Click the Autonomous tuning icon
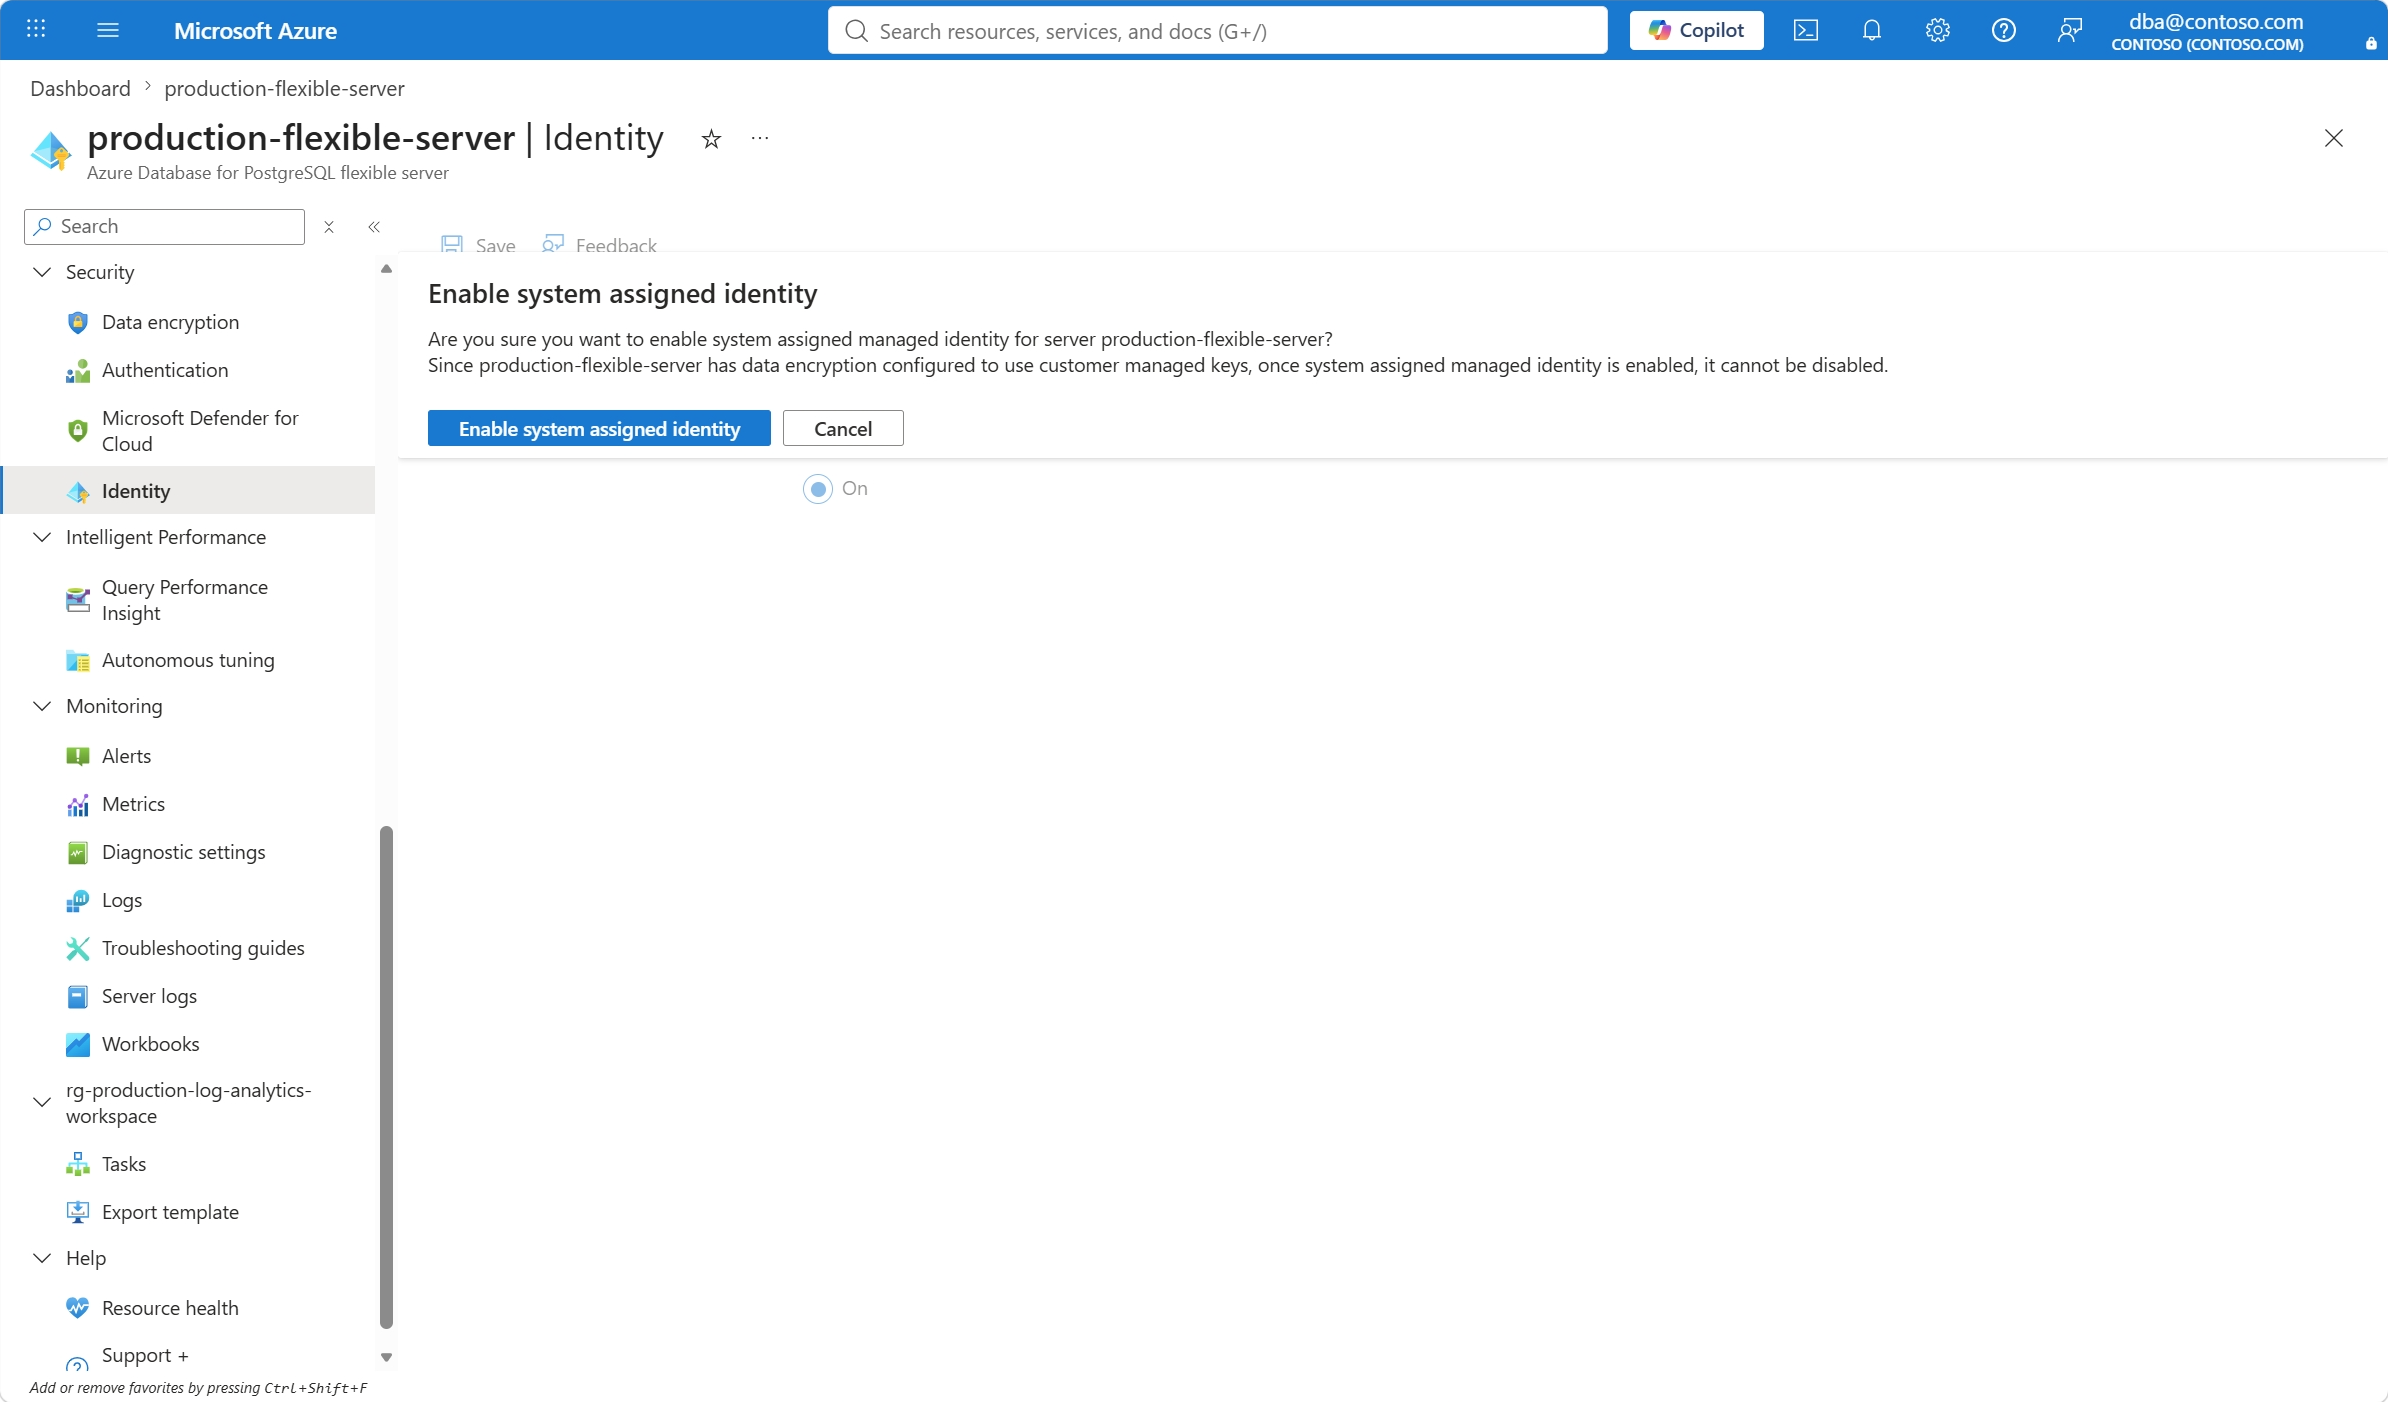 [x=78, y=660]
